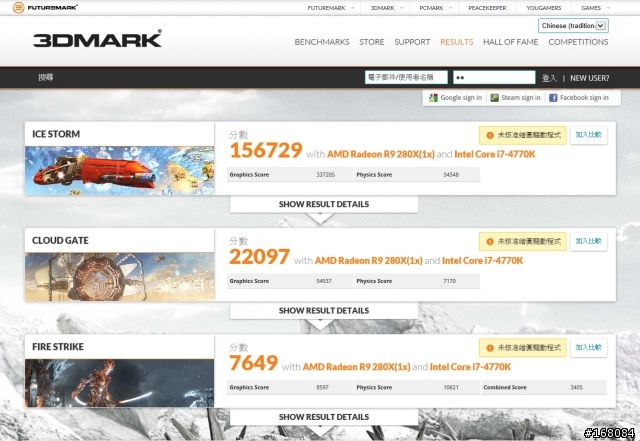Click the 登入 login button

pyautogui.click(x=549, y=78)
